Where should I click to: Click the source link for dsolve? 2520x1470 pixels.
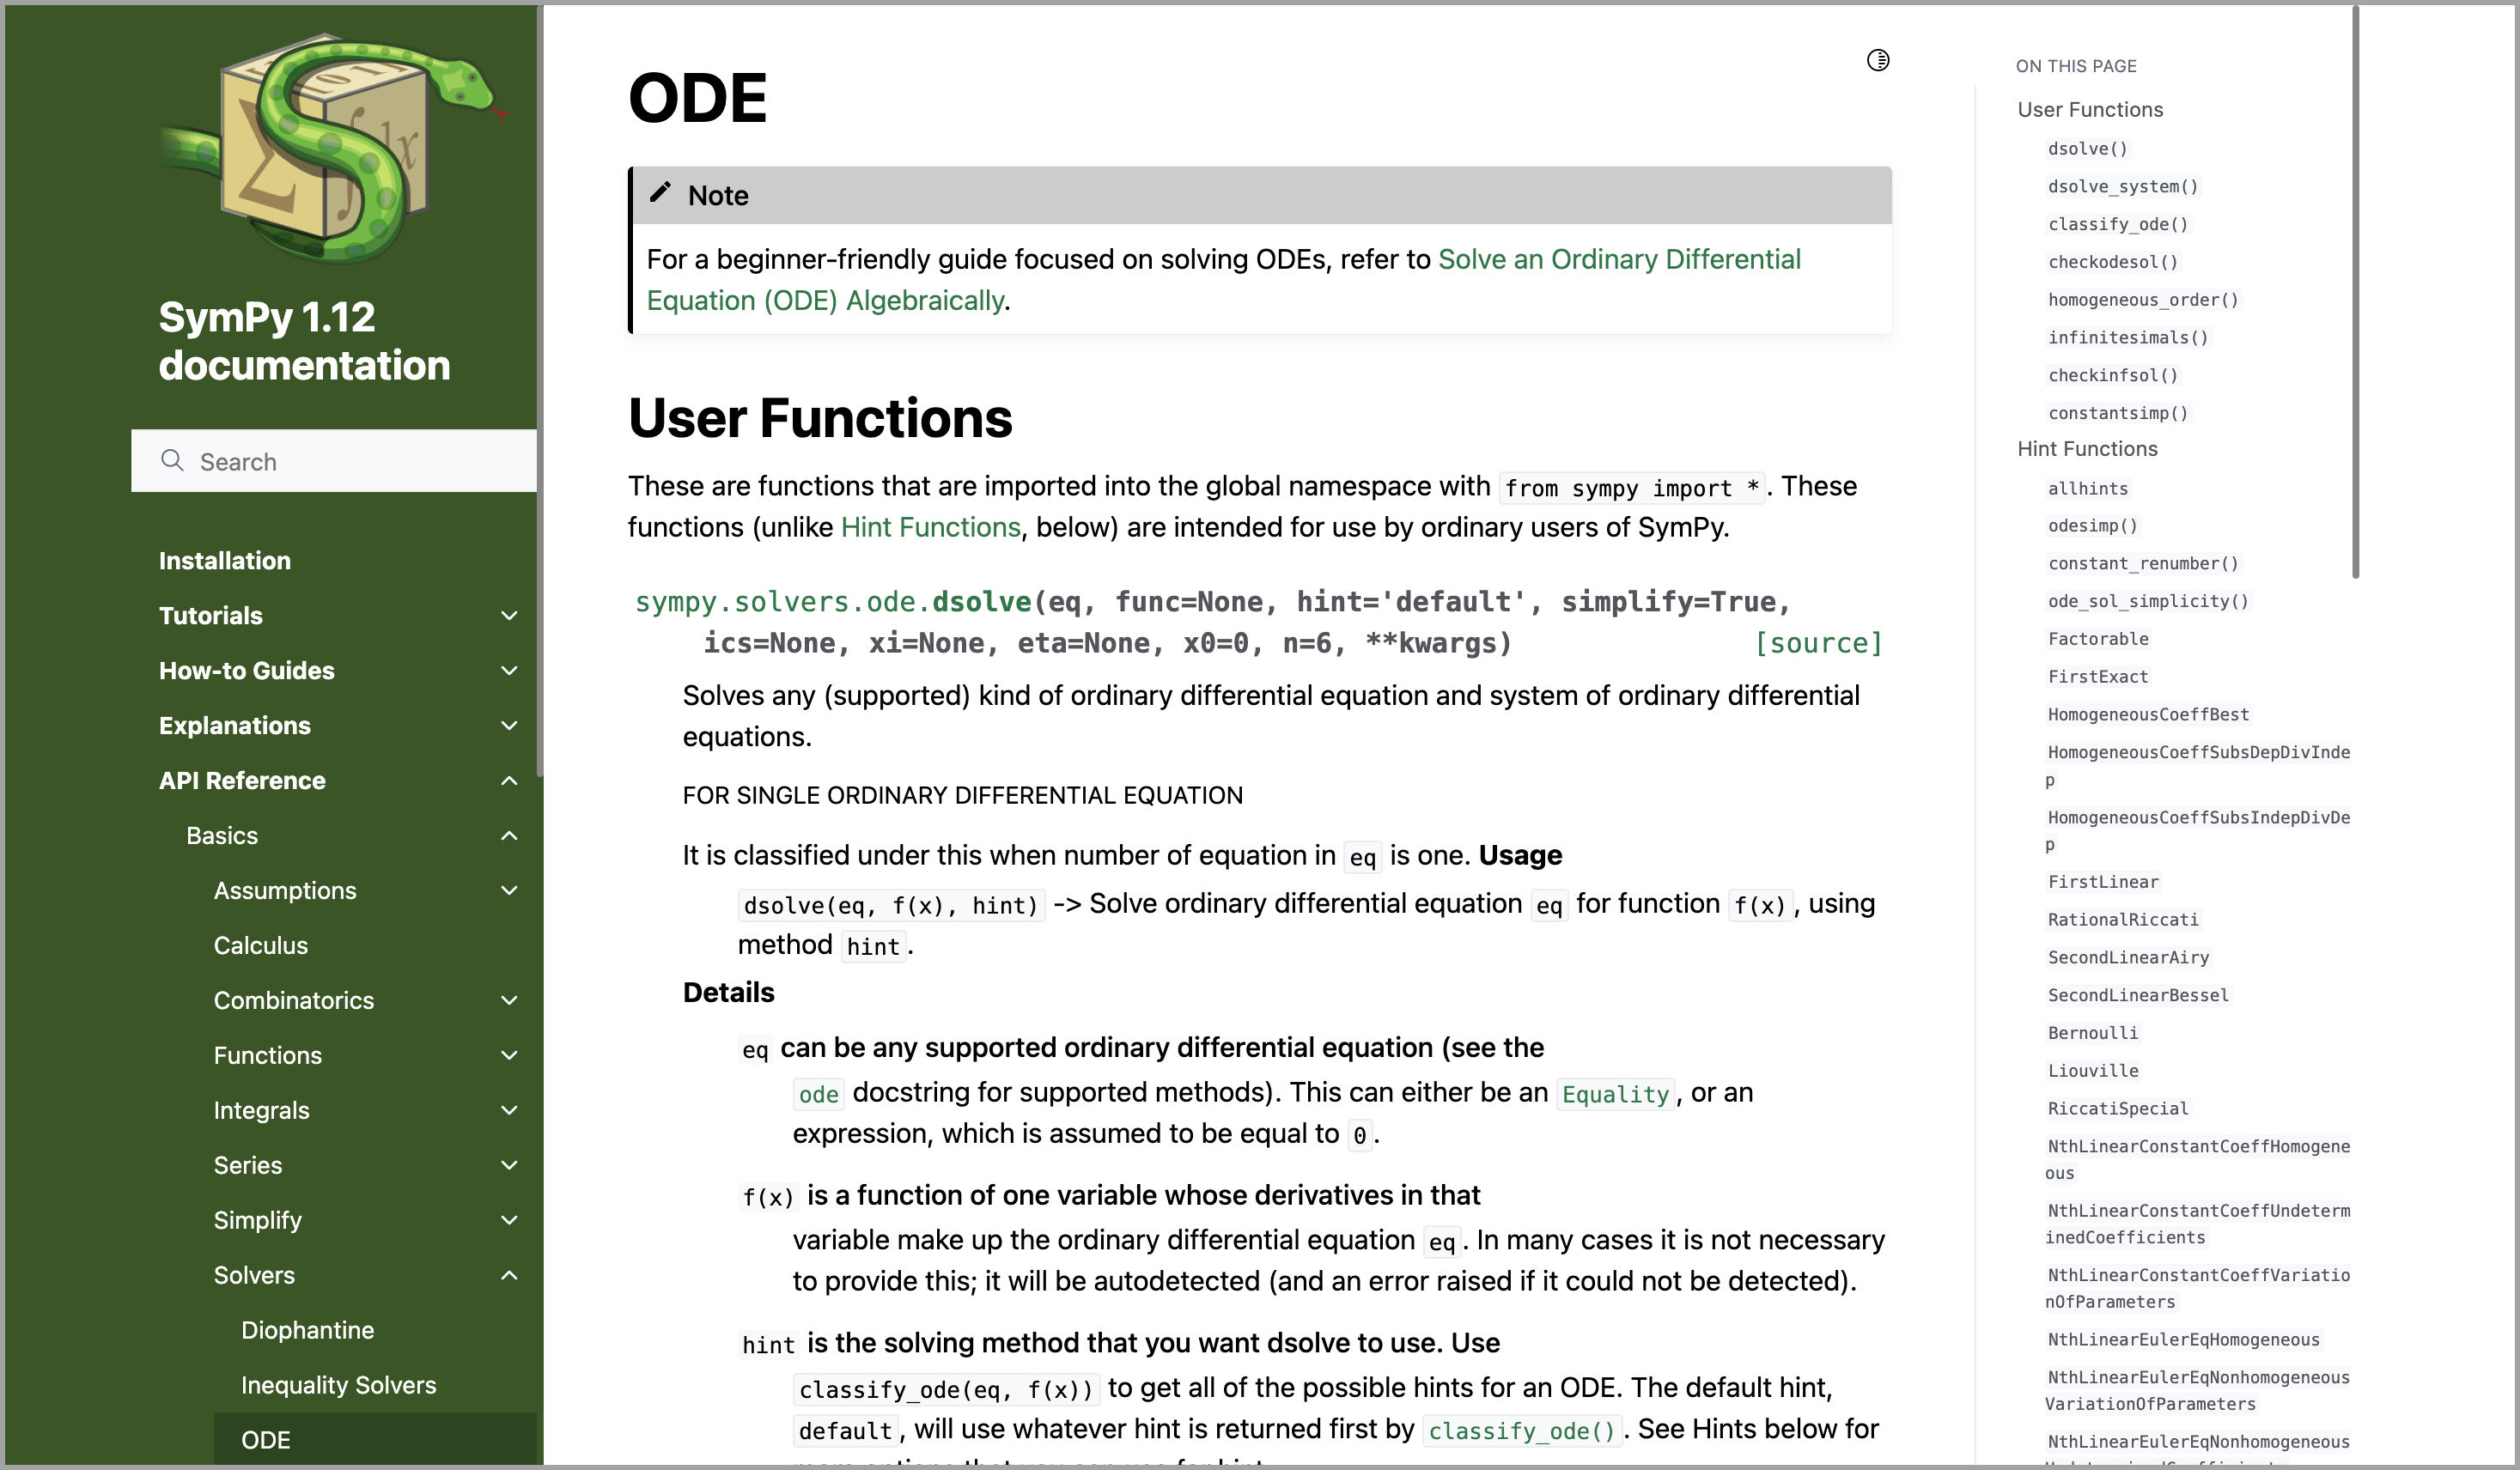(1820, 642)
